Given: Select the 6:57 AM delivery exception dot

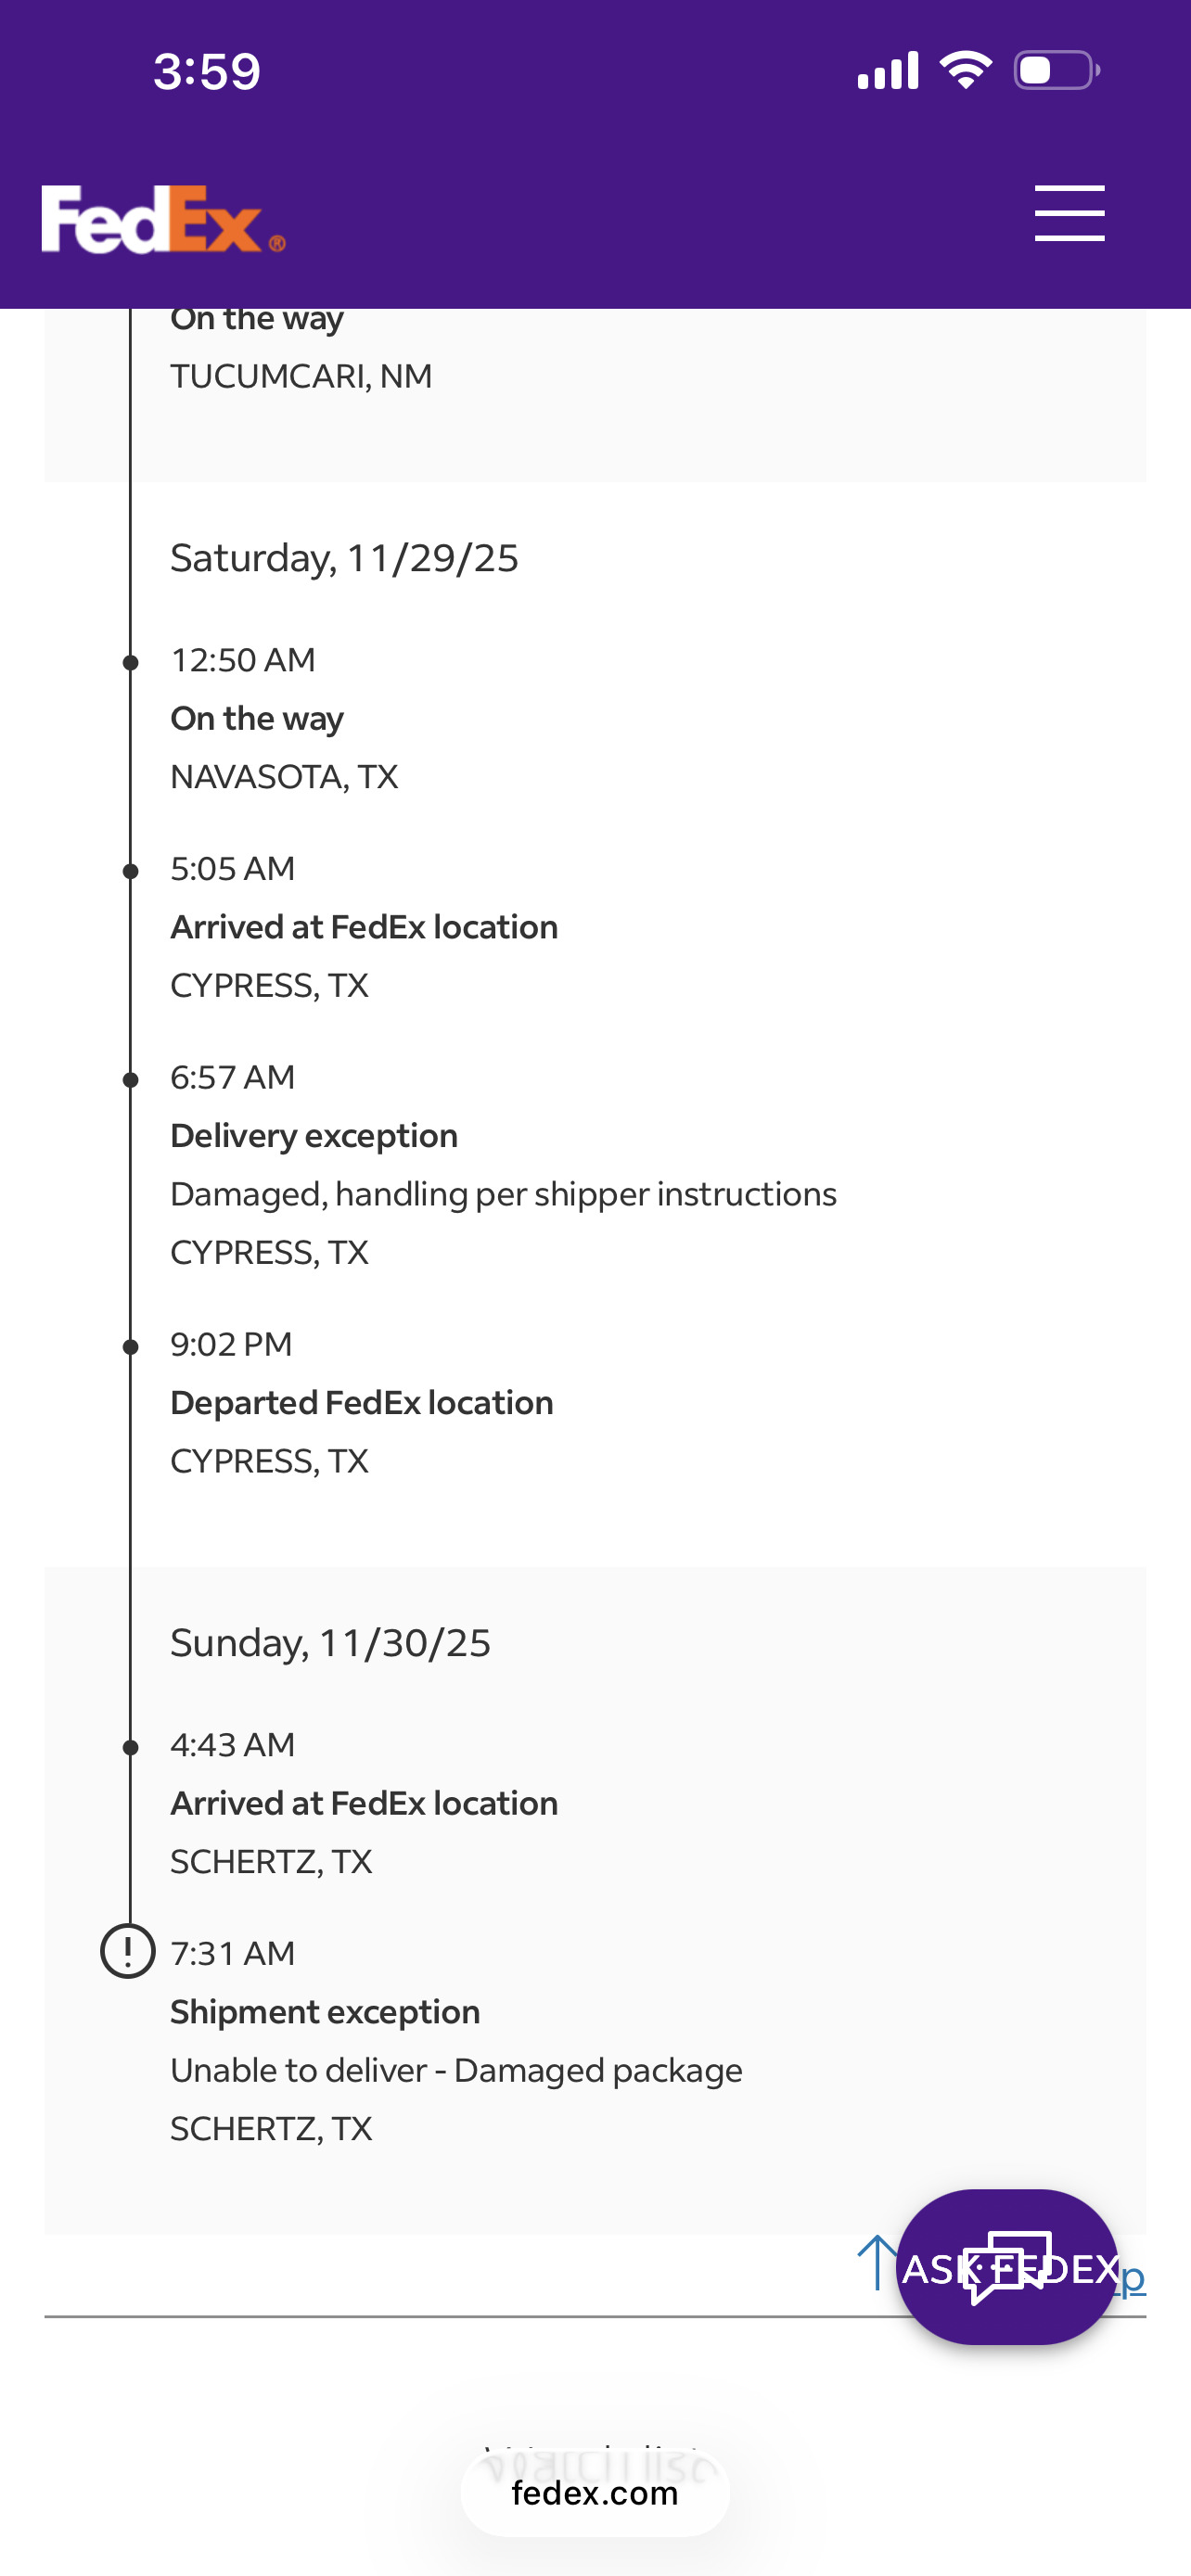Looking at the screenshot, I should (130, 1080).
